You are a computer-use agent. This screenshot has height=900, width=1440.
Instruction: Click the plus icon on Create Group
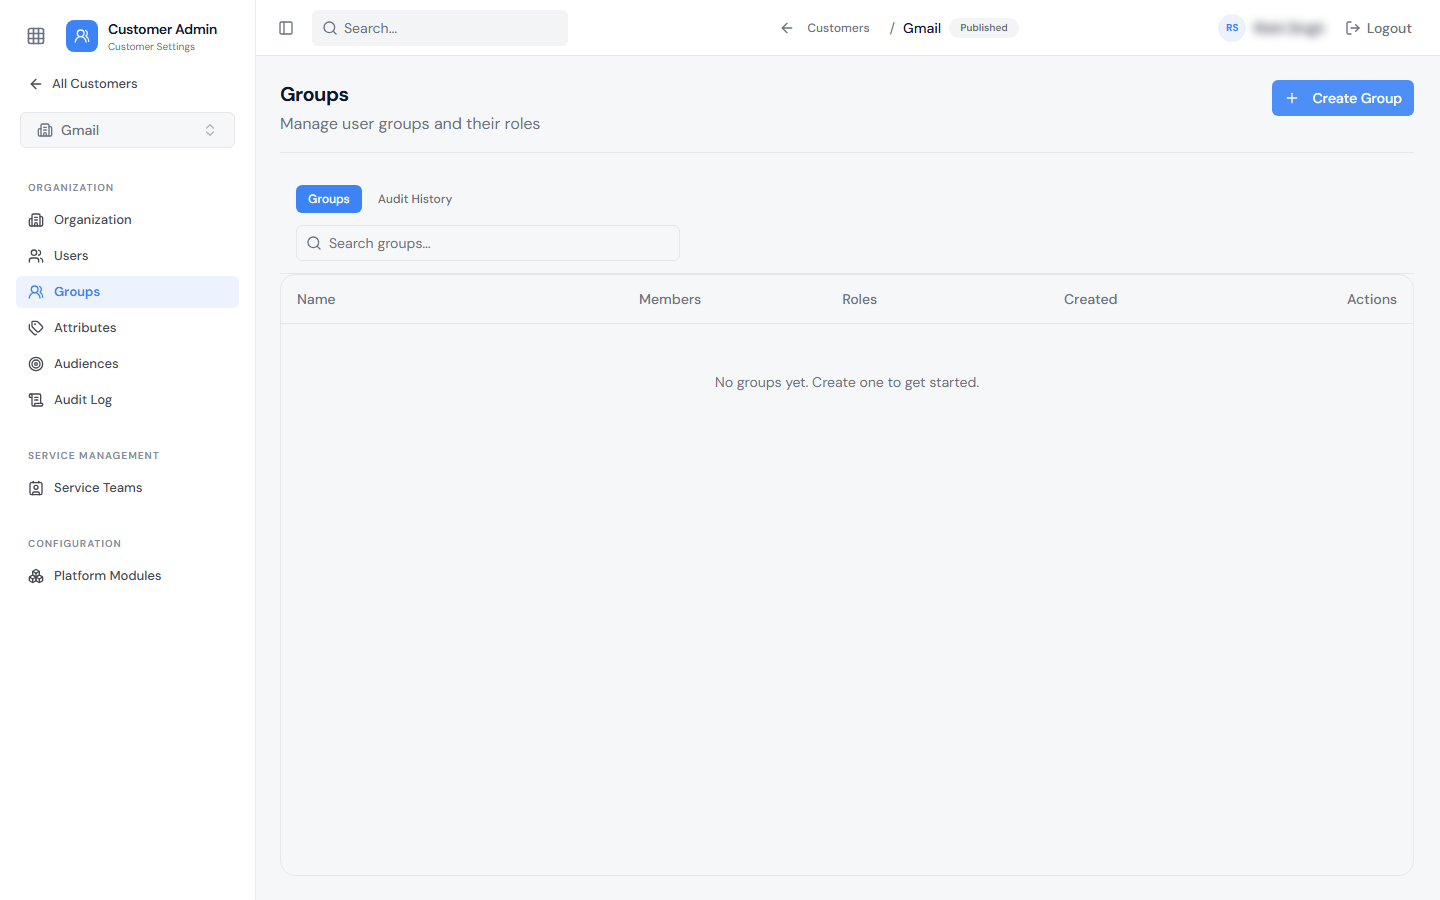tap(1292, 98)
